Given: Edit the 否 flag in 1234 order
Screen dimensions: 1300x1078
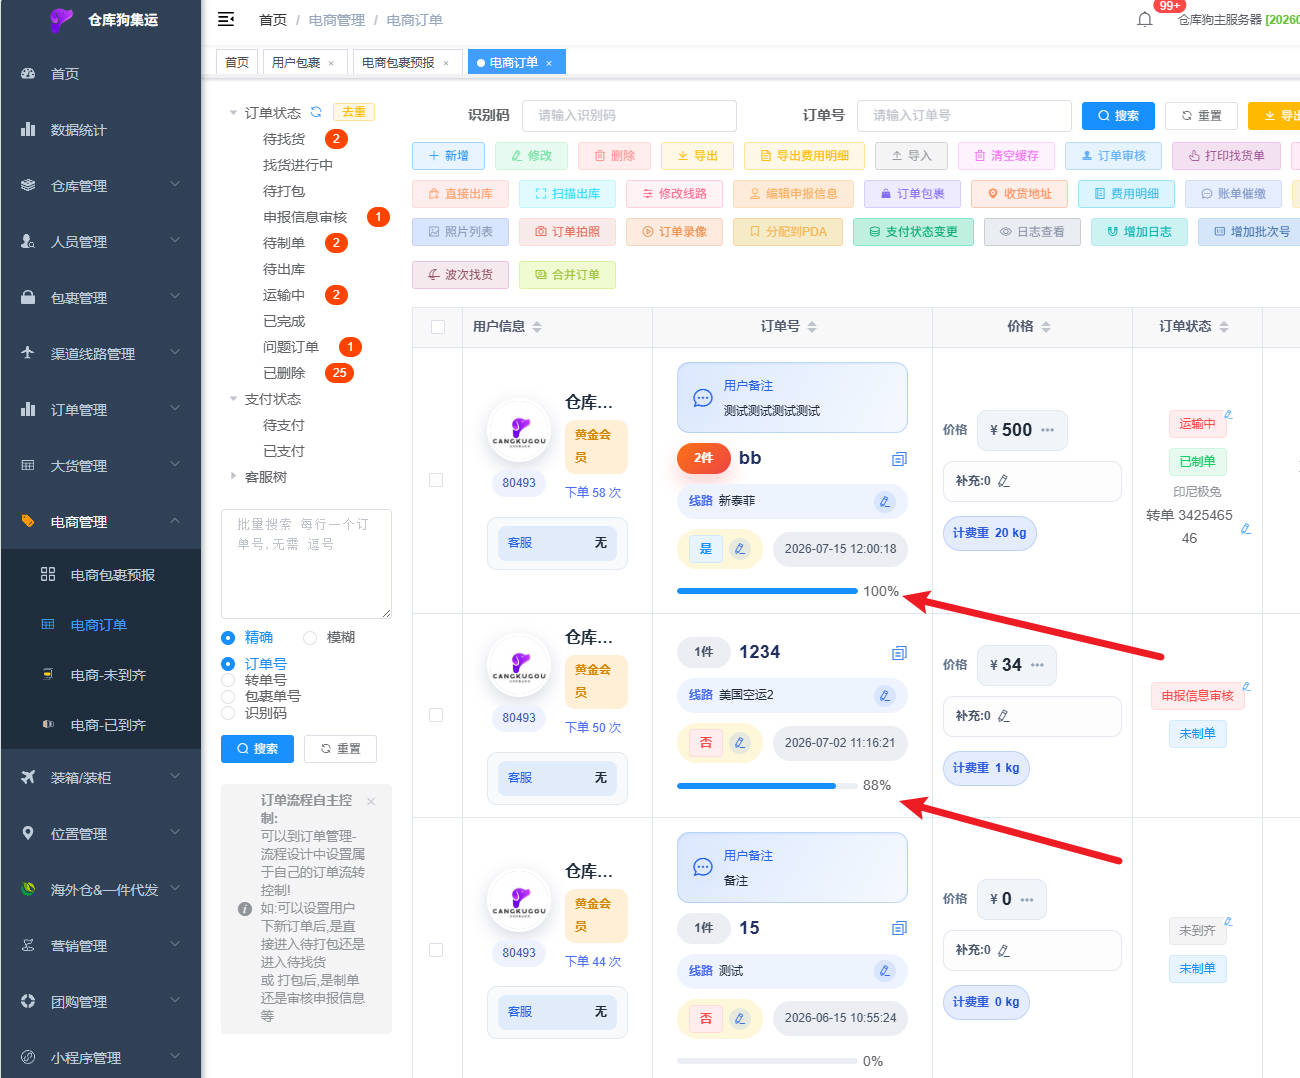Looking at the screenshot, I should (x=739, y=743).
